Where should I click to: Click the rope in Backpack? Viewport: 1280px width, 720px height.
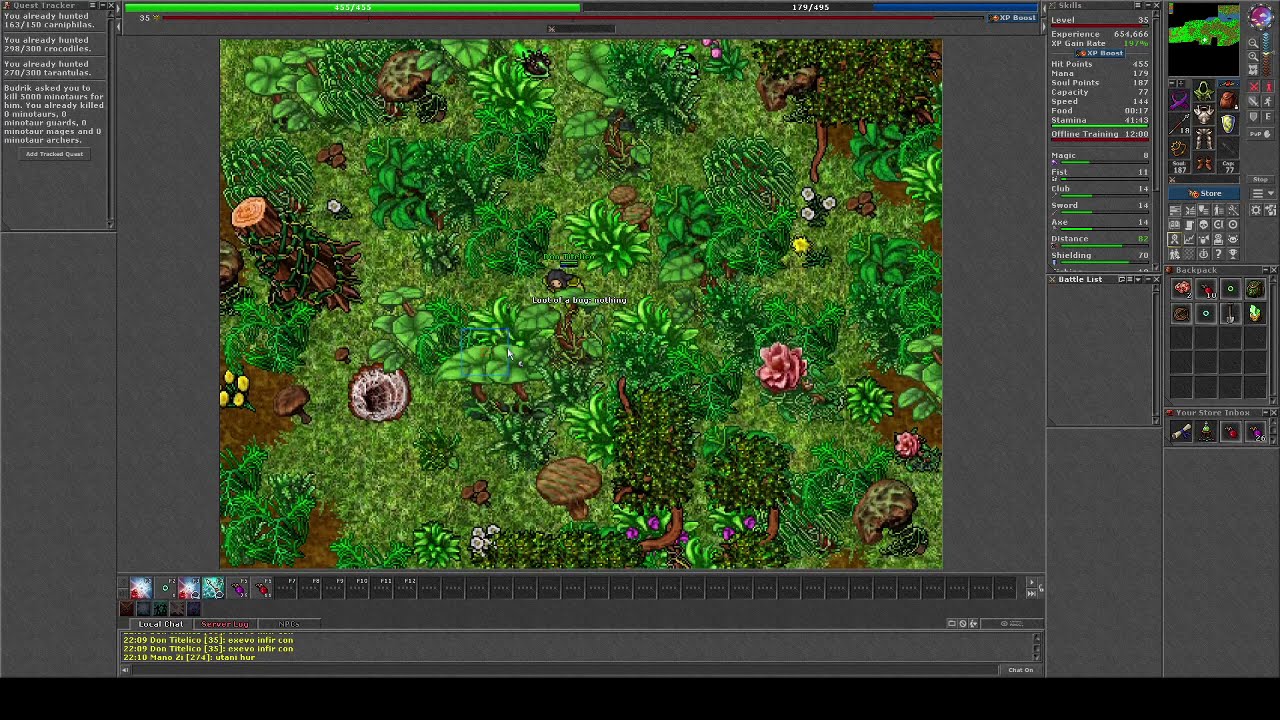coord(1182,313)
